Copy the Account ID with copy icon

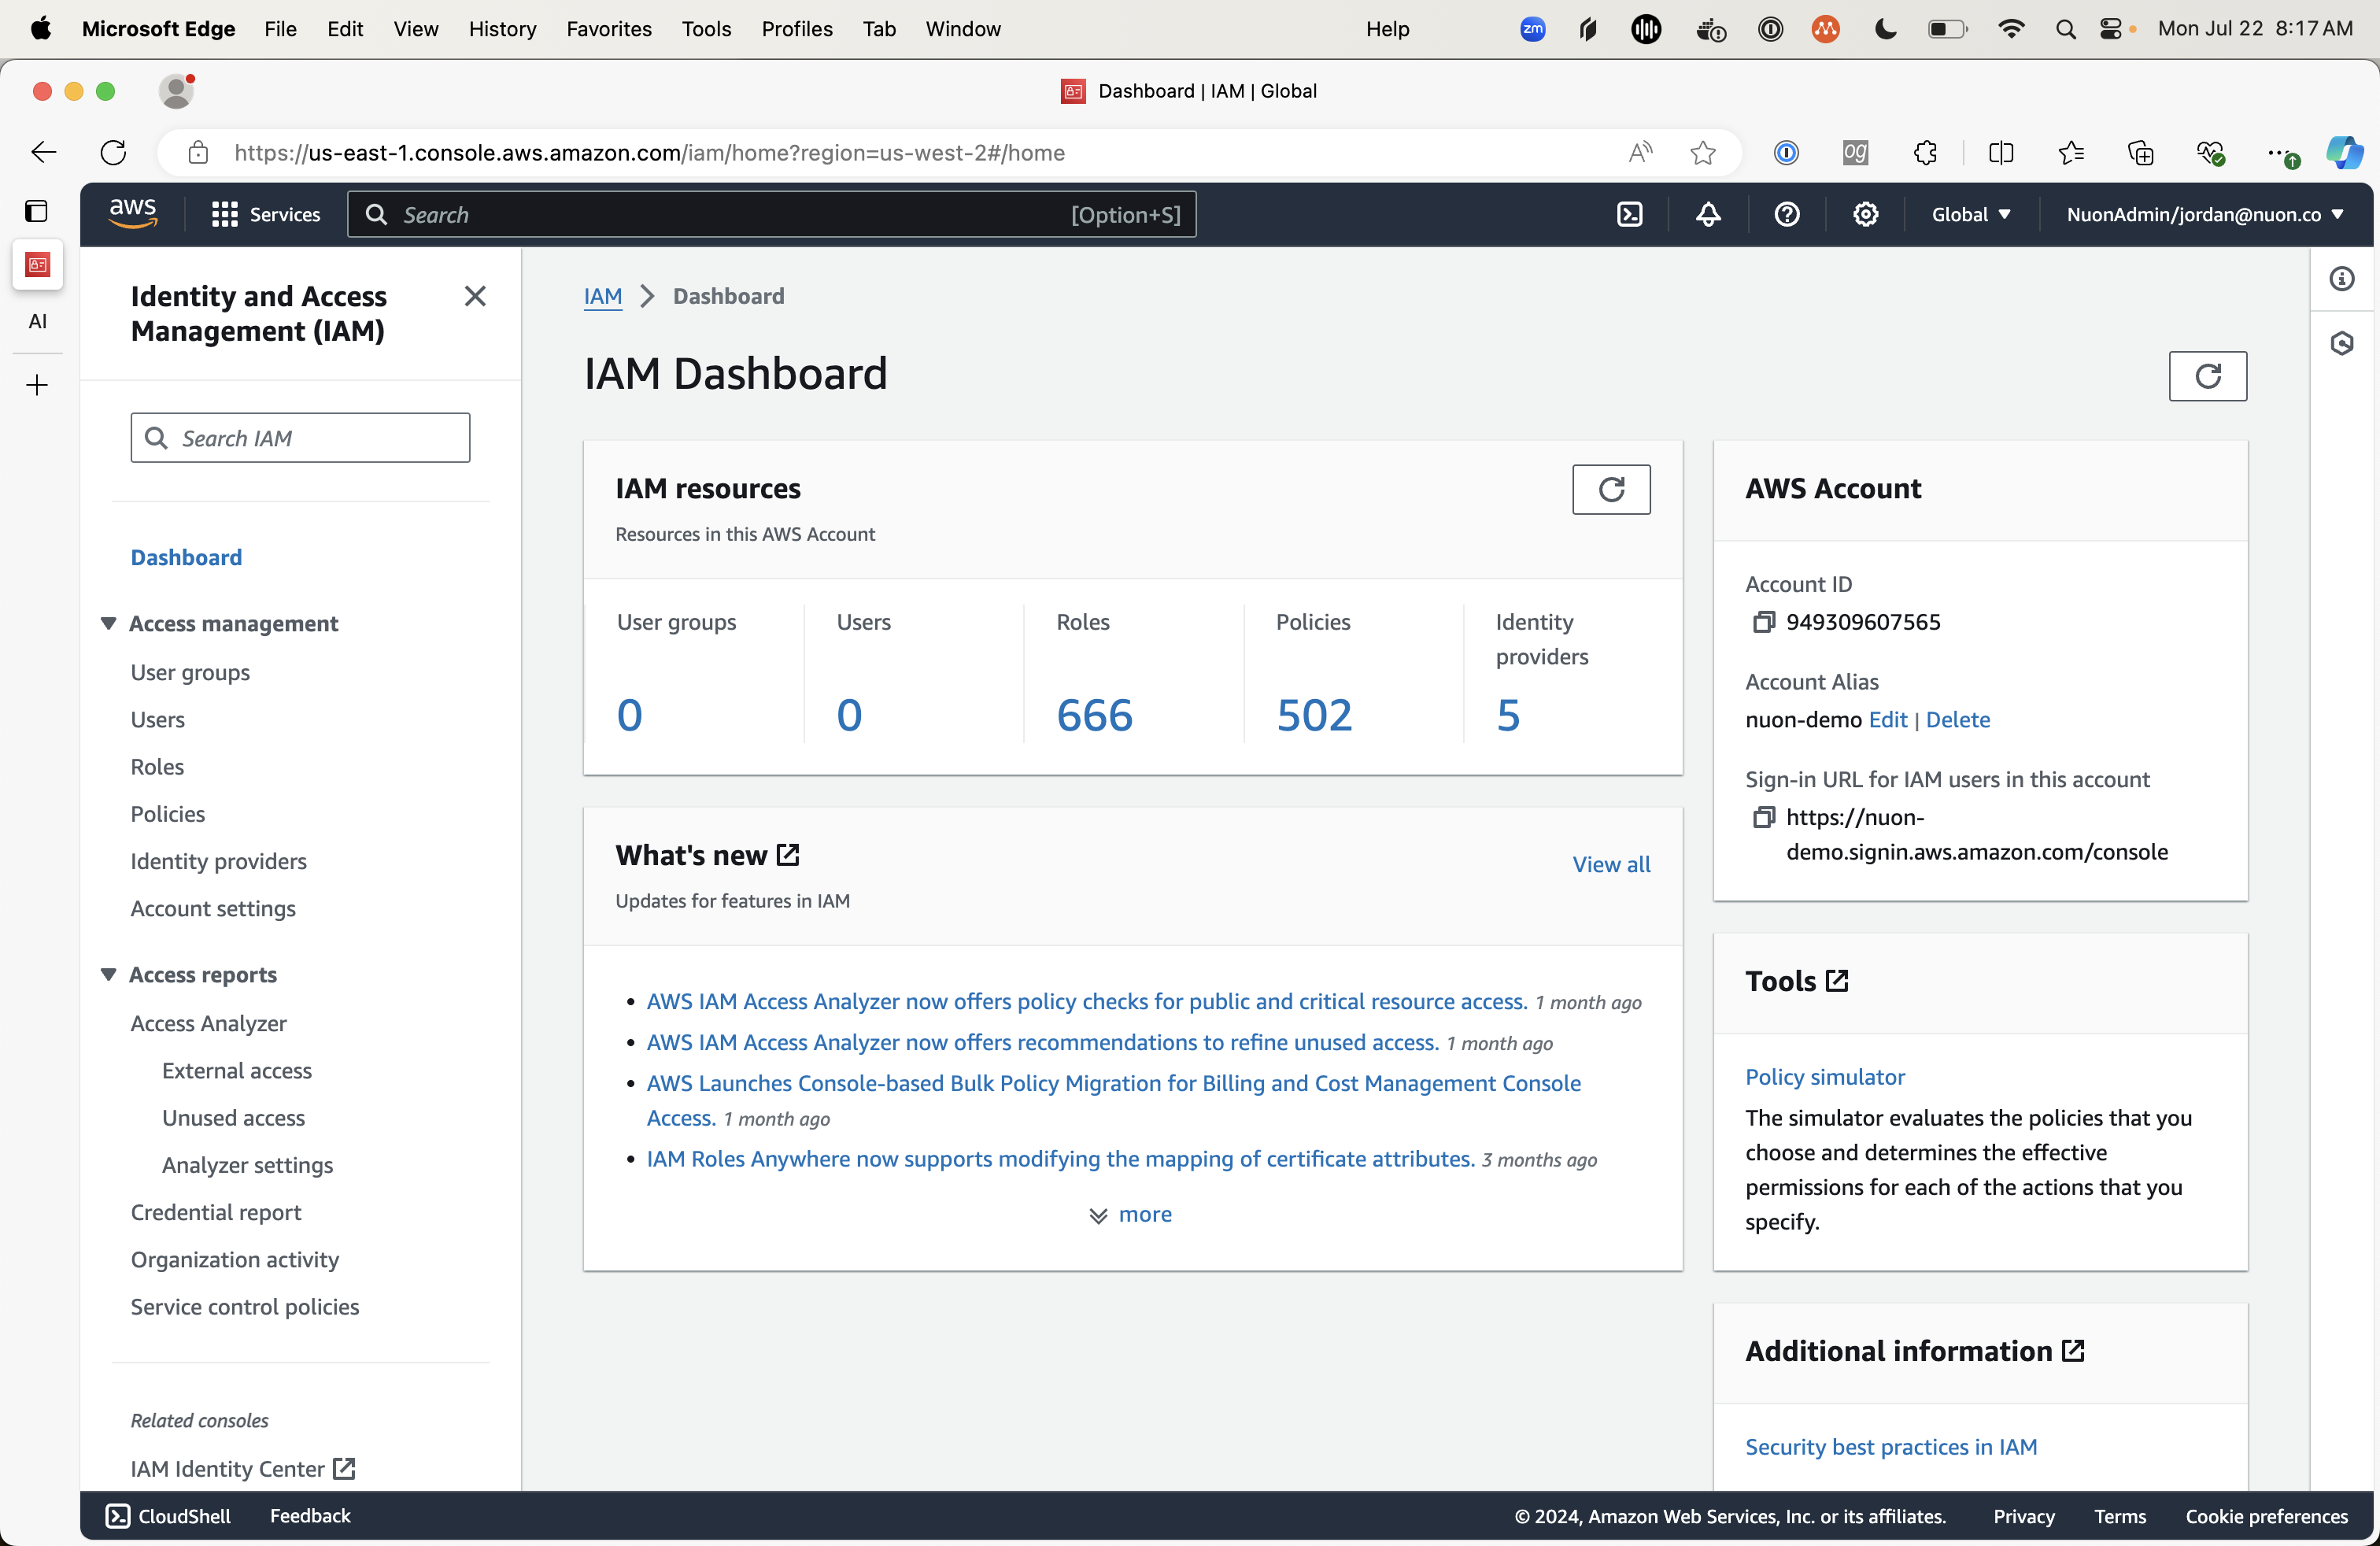[x=1763, y=622]
